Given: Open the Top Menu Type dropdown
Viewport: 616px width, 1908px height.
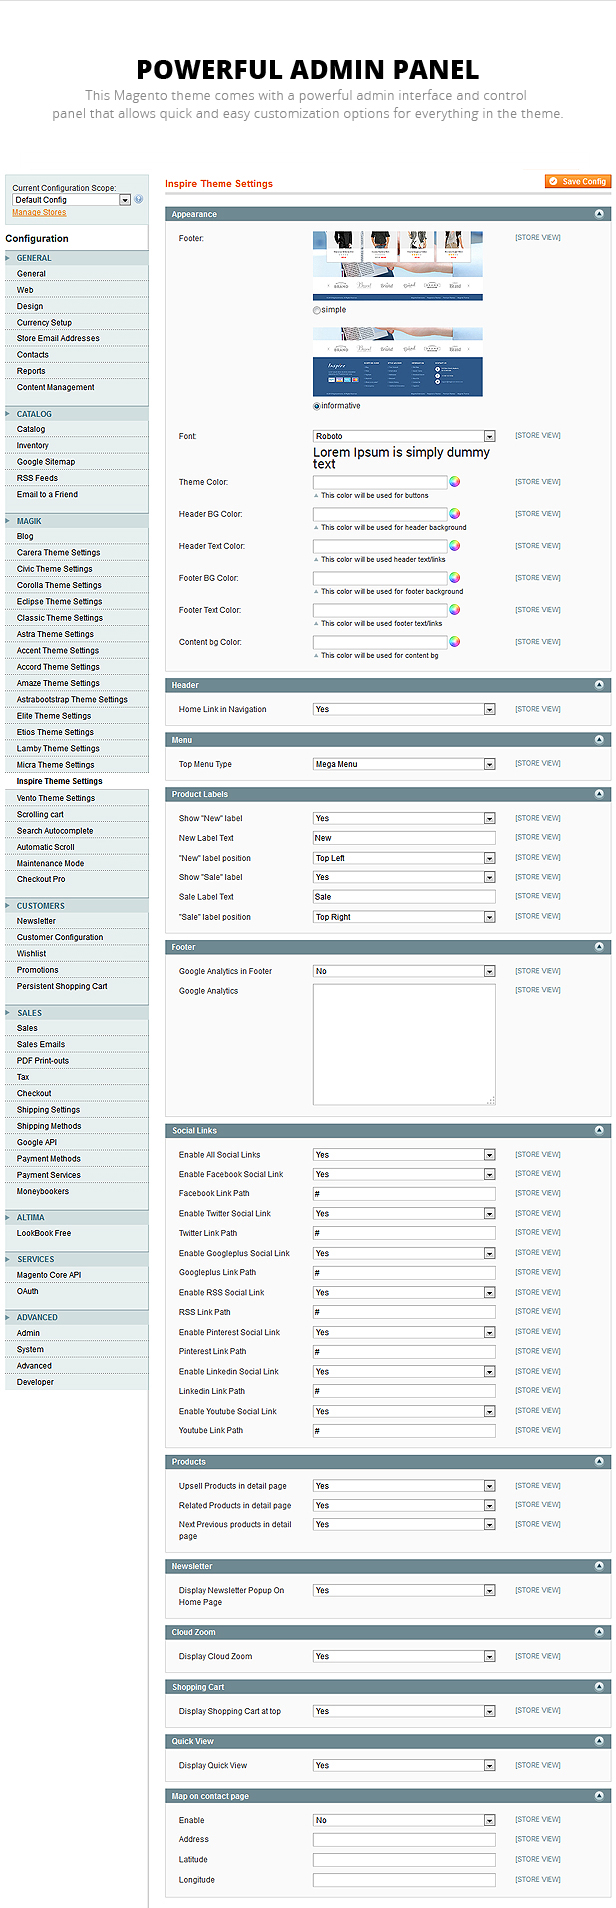Looking at the screenshot, I should click(404, 764).
